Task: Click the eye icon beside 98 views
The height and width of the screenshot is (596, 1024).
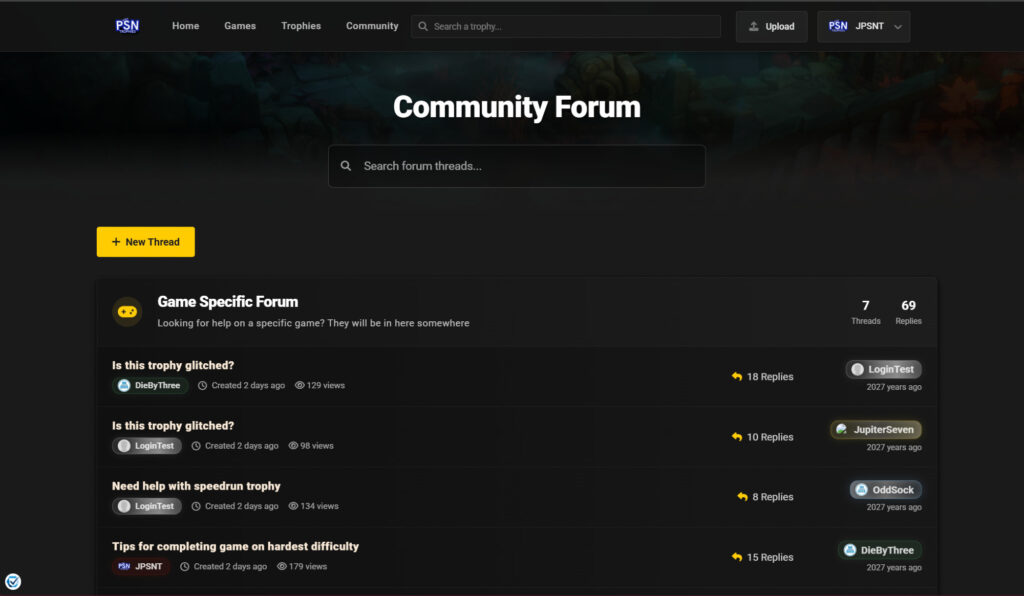Action: pos(293,446)
